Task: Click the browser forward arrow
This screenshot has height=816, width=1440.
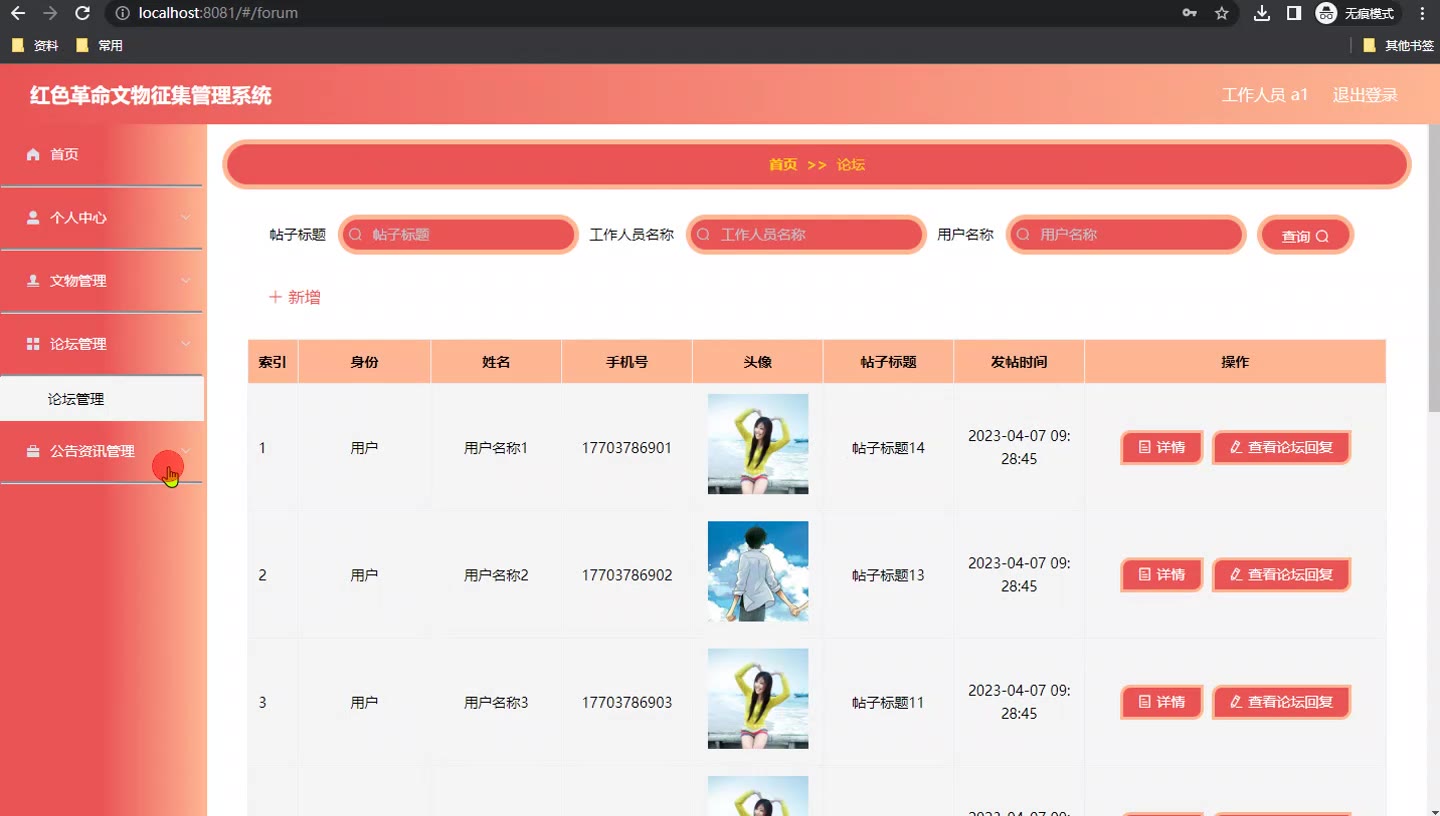Action: point(50,13)
